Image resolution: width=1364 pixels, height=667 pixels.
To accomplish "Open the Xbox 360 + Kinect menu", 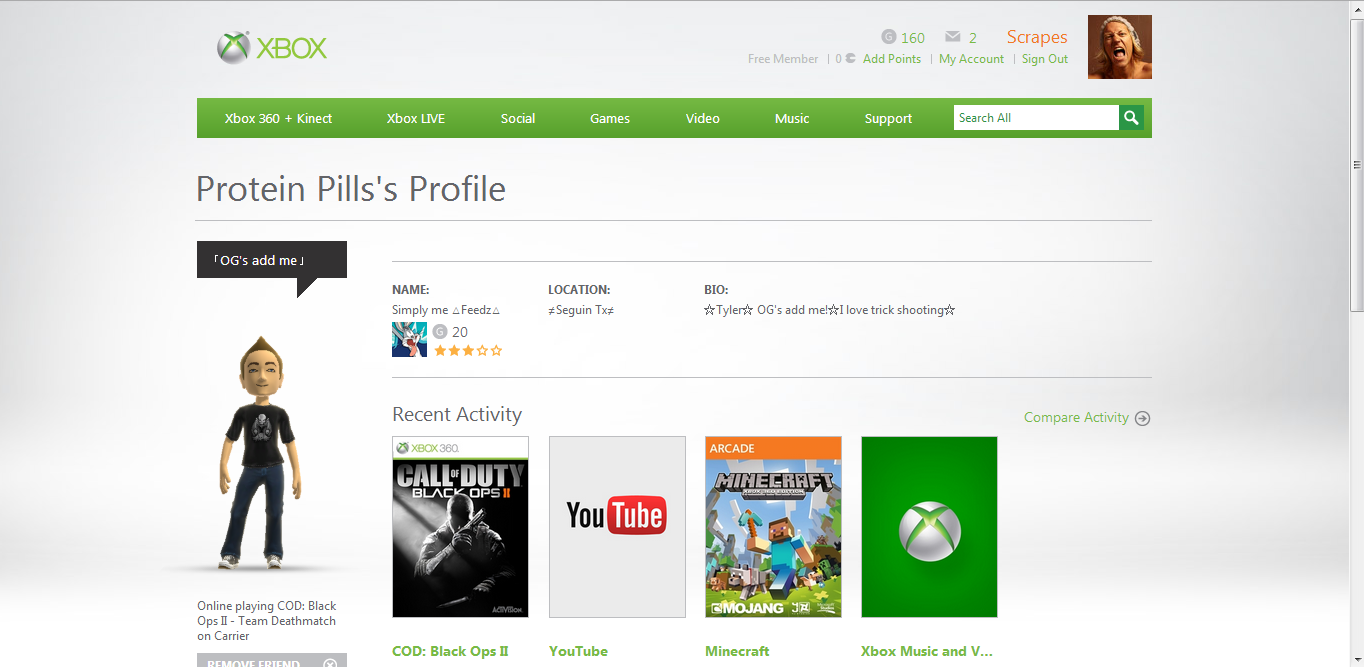I will tap(278, 118).
